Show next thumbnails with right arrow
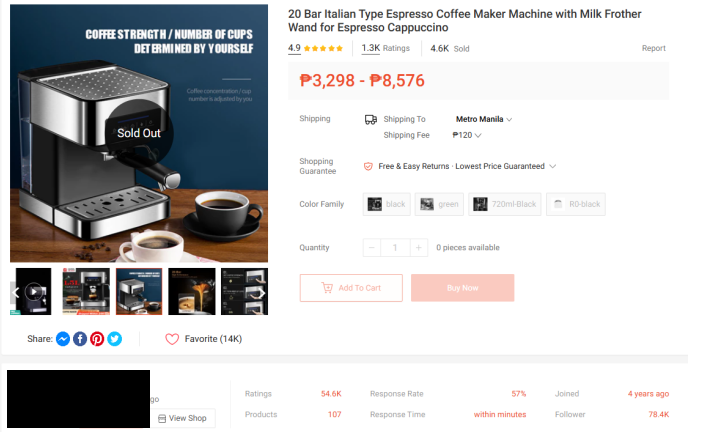Viewport: 714px width, 432px height. coord(262,292)
